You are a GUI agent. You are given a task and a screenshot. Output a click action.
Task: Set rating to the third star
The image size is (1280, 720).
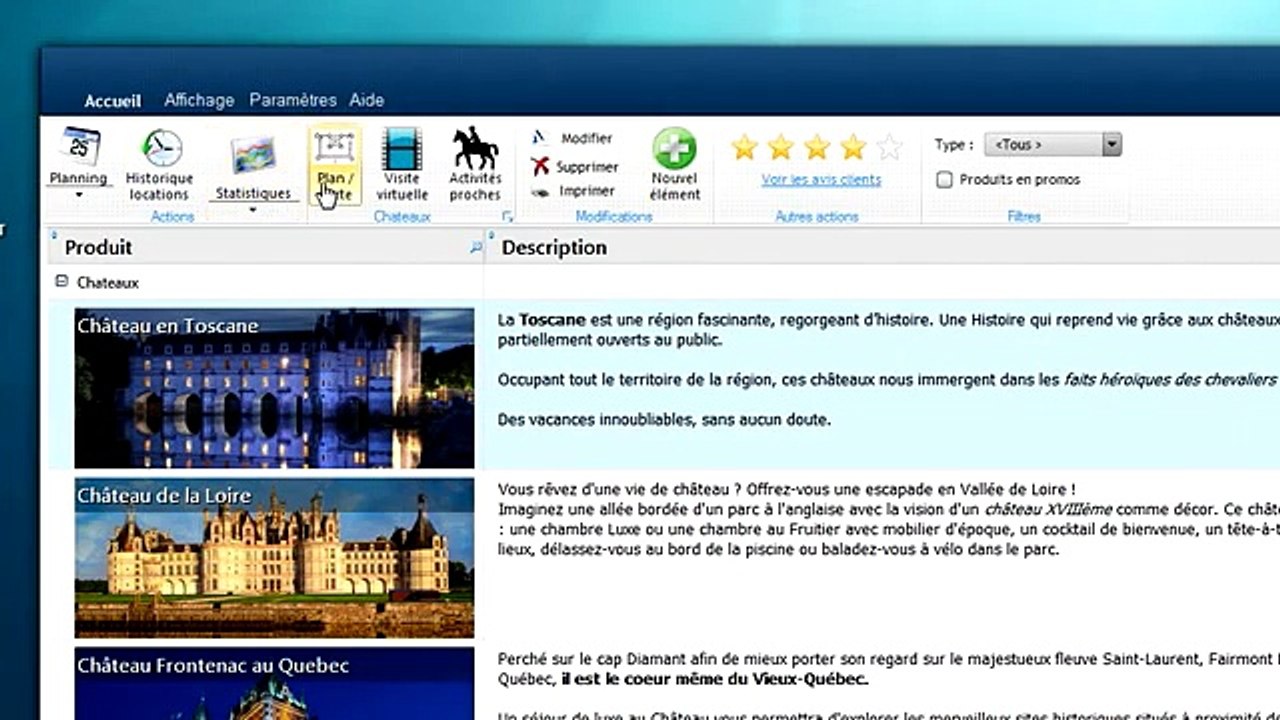pos(817,148)
